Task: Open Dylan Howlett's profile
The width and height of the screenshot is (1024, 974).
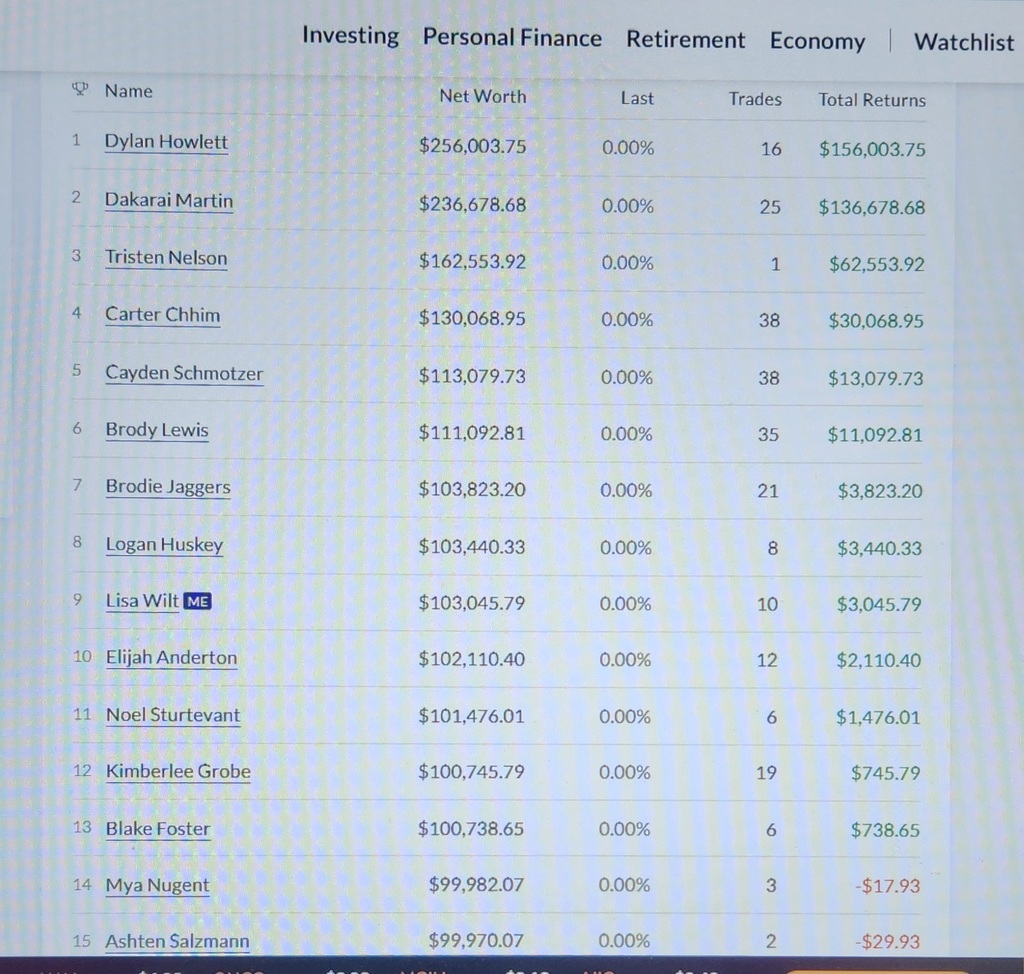Action: (166, 142)
